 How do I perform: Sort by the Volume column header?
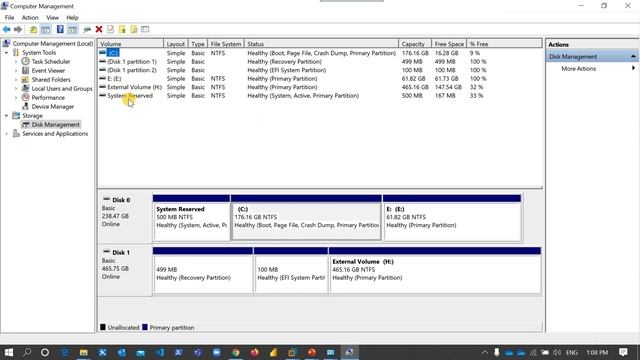131,44
